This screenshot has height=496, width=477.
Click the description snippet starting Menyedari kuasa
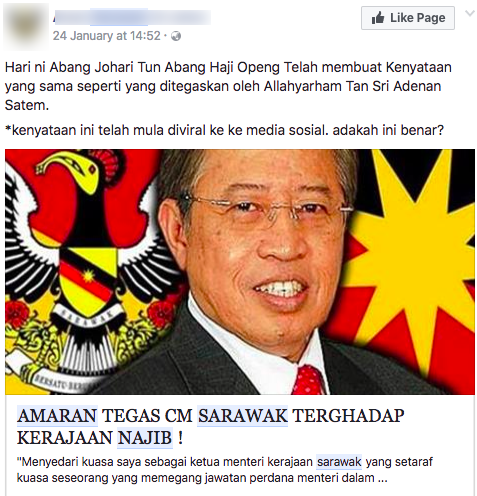pyautogui.click(x=224, y=470)
